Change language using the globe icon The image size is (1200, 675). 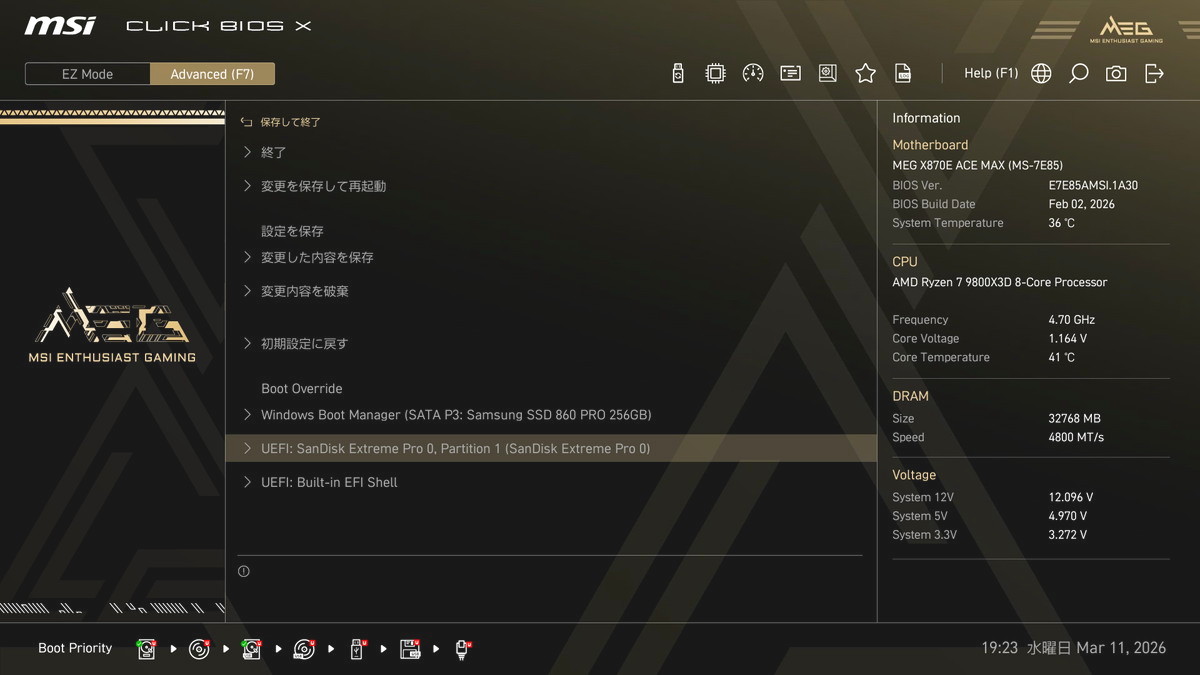point(1041,73)
